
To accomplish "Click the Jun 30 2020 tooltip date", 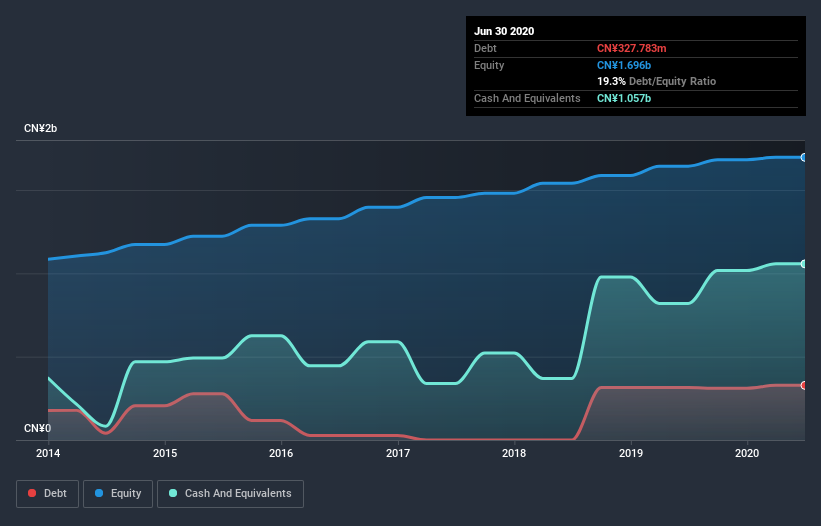I will tap(504, 31).
